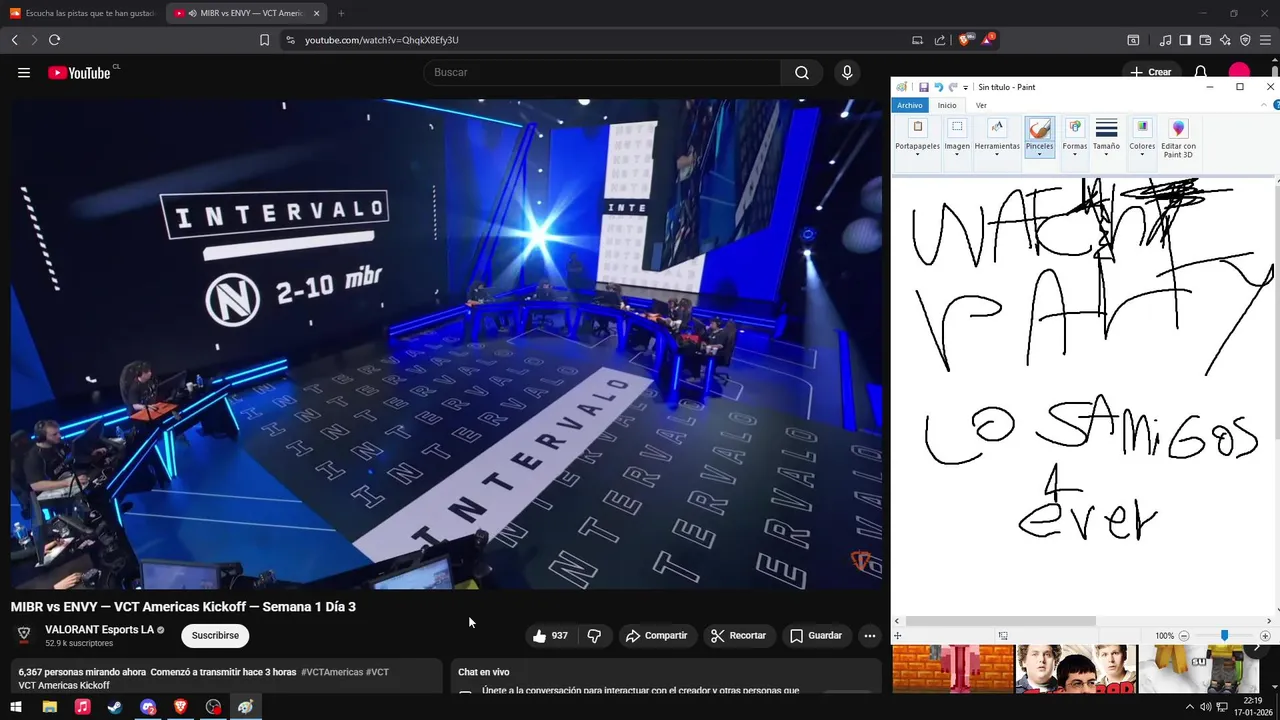This screenshot has height=720, width=1280.
Task: Open File Explorer from taskbar
Action: 49,707
